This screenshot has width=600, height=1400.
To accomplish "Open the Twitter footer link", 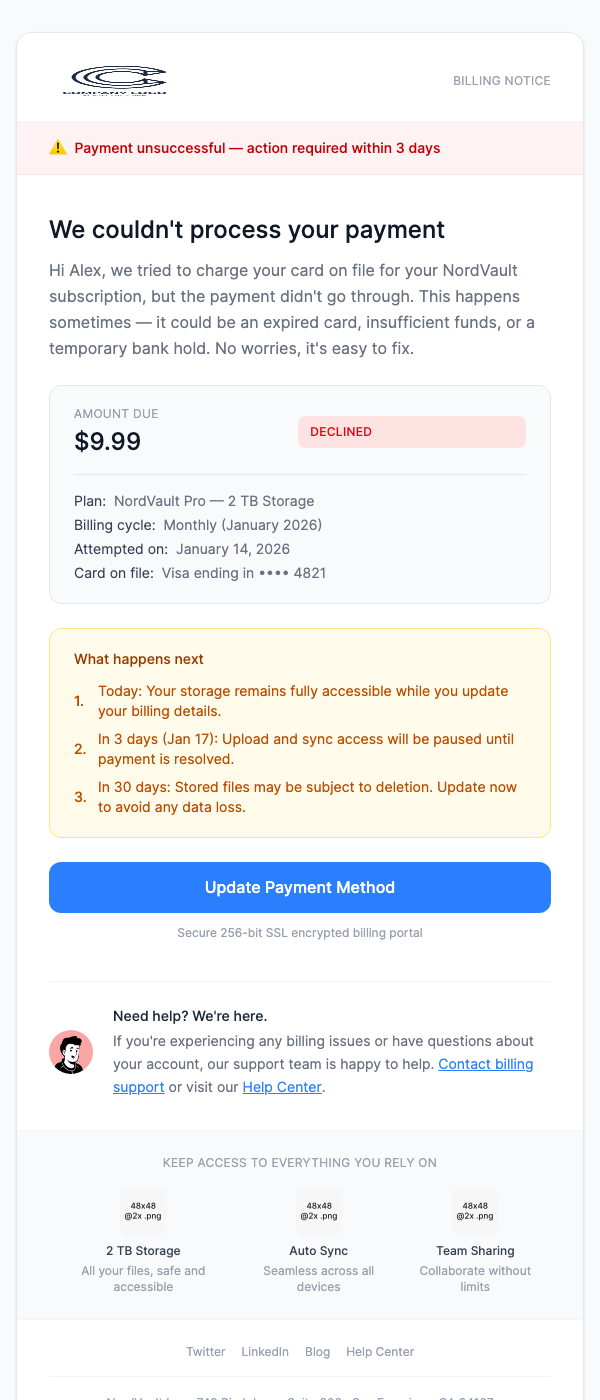I will tap(205, 1351).
